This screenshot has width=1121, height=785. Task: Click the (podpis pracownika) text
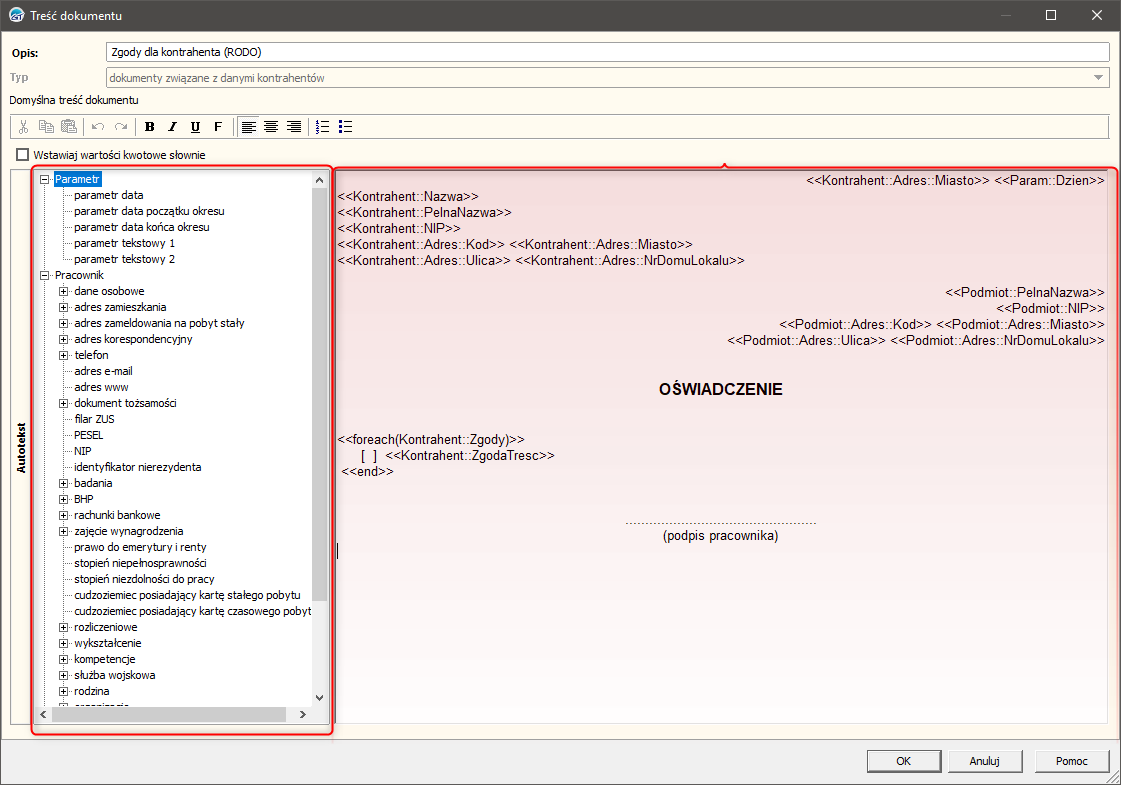(x=721, y=535)
